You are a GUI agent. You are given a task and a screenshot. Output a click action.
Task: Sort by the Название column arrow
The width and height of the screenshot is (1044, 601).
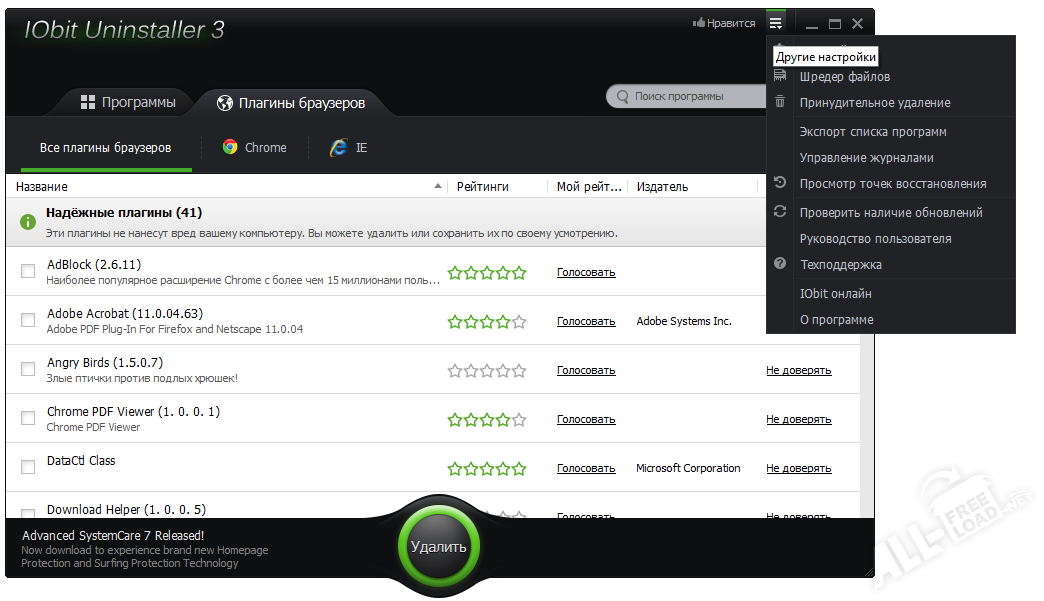point(437,187)
